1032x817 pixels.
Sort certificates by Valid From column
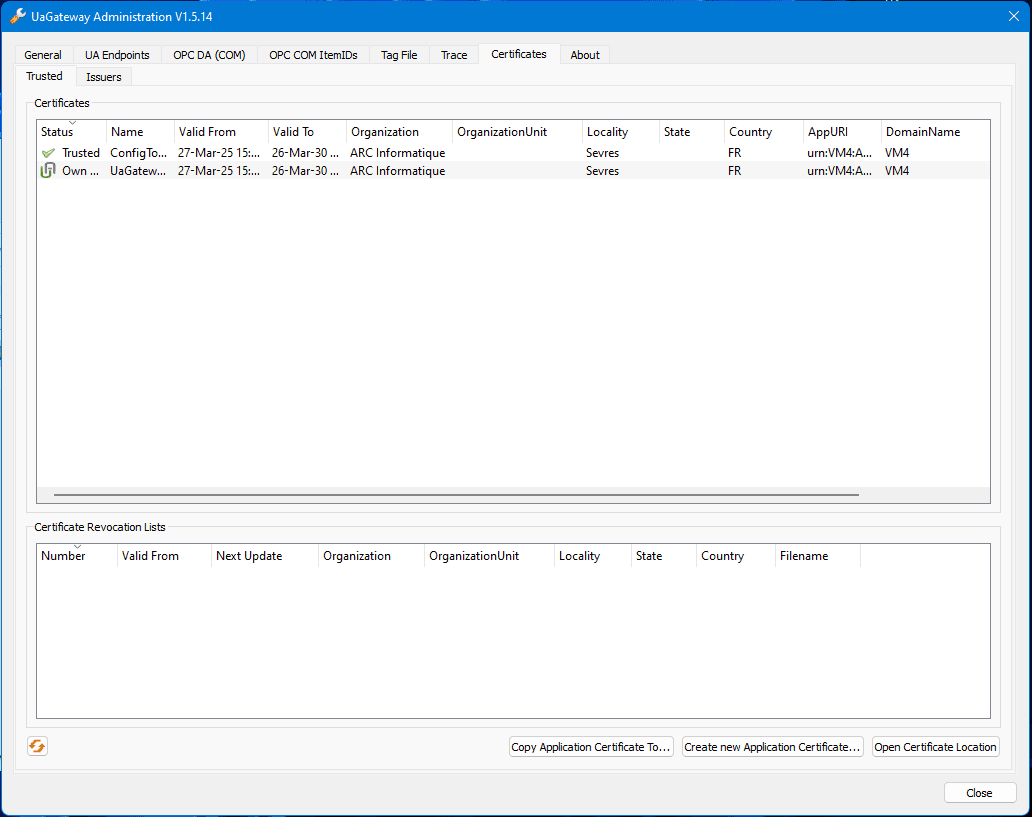tap(222, 132)
